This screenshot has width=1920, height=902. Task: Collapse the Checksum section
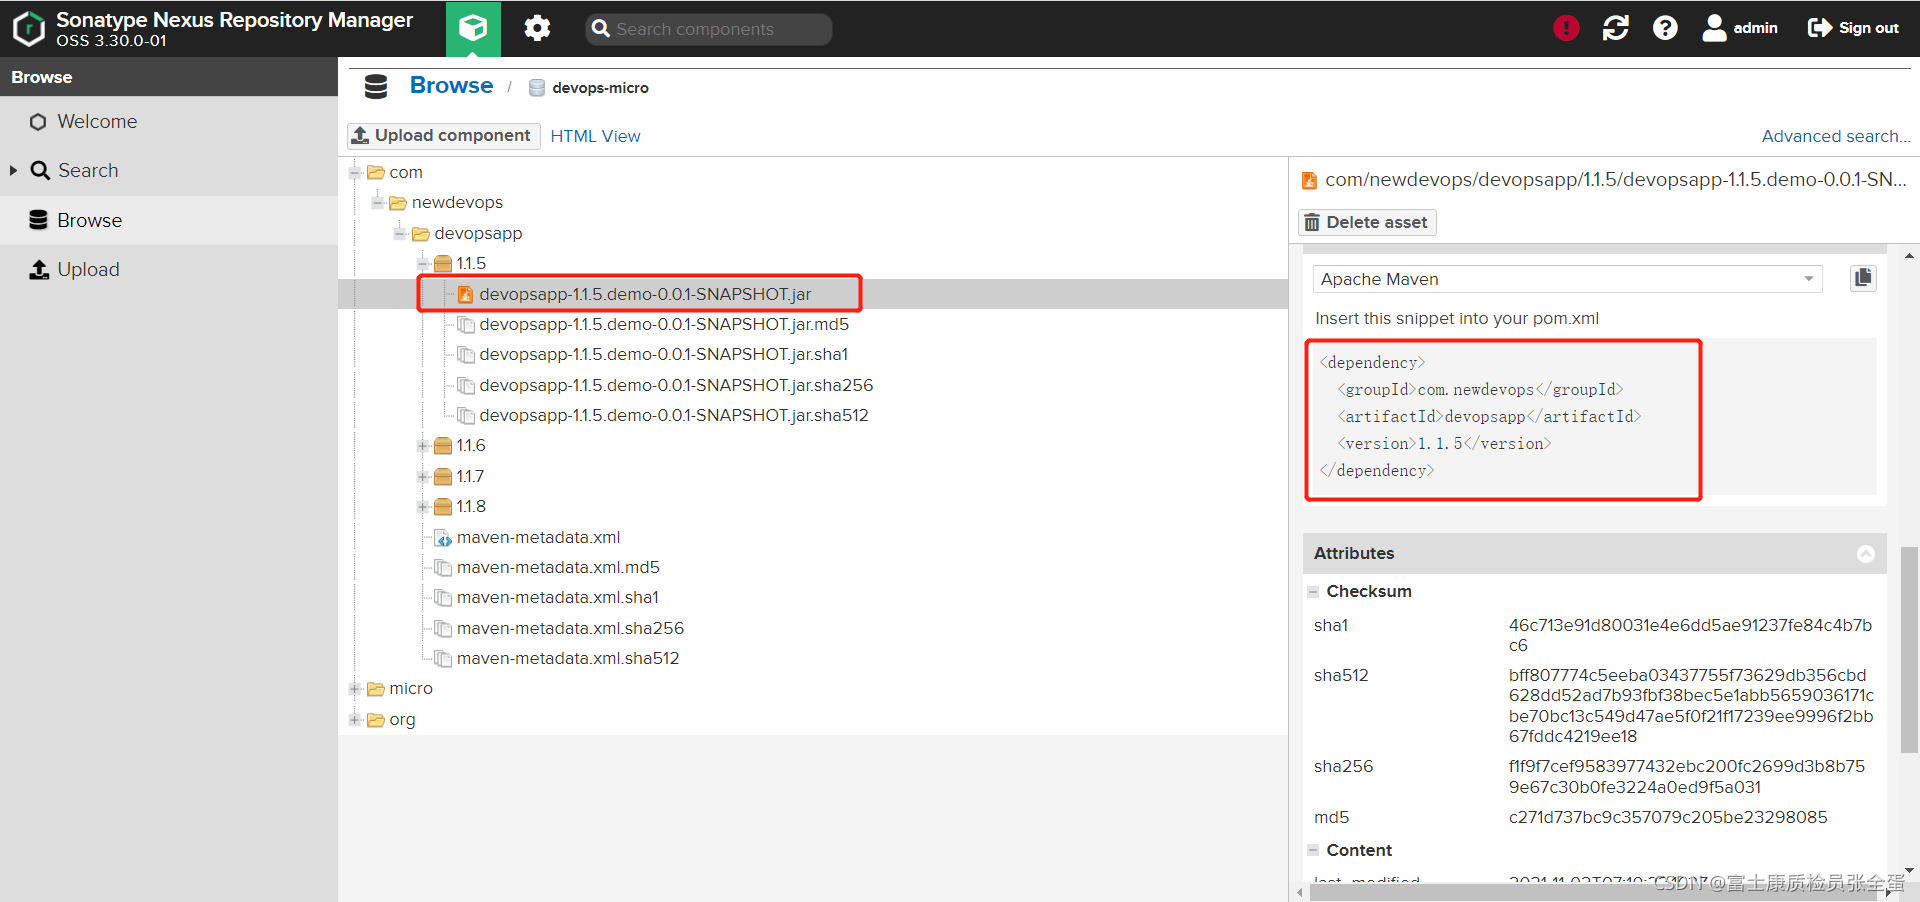tap(1313, 591)
